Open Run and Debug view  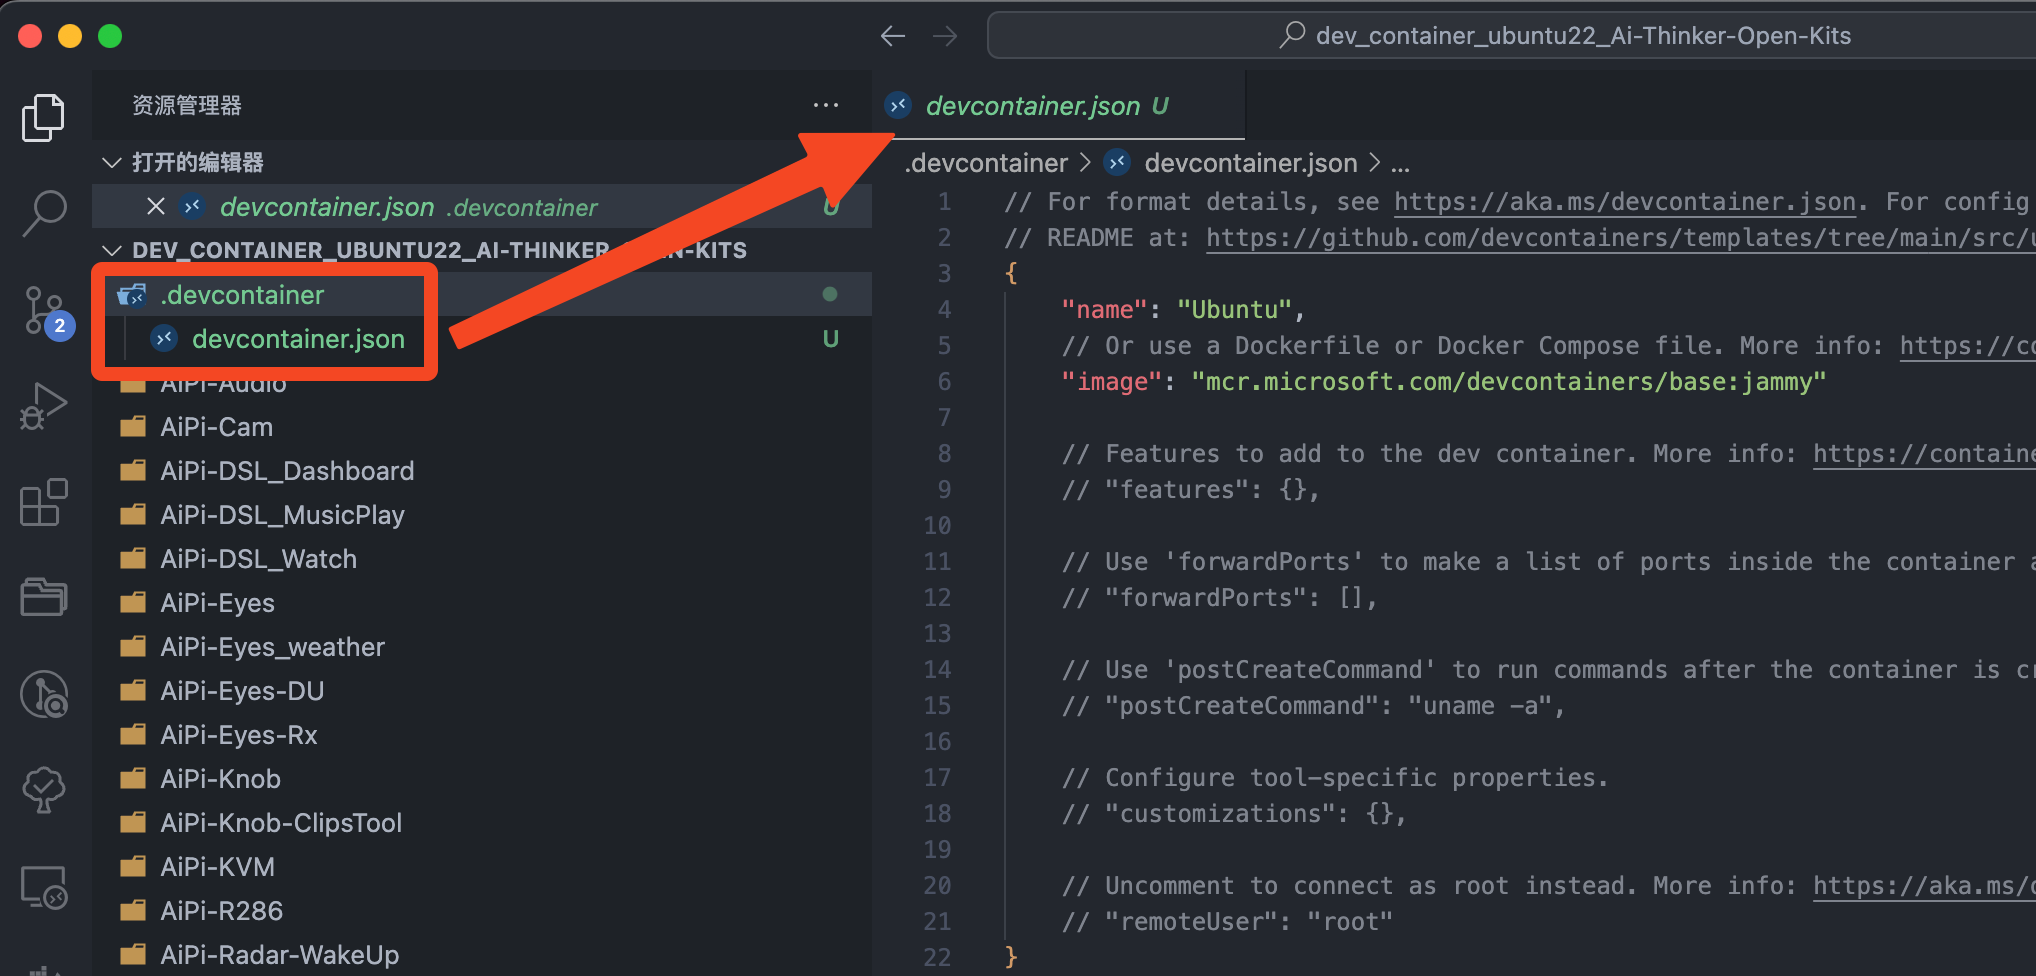[x=43, y=406]
